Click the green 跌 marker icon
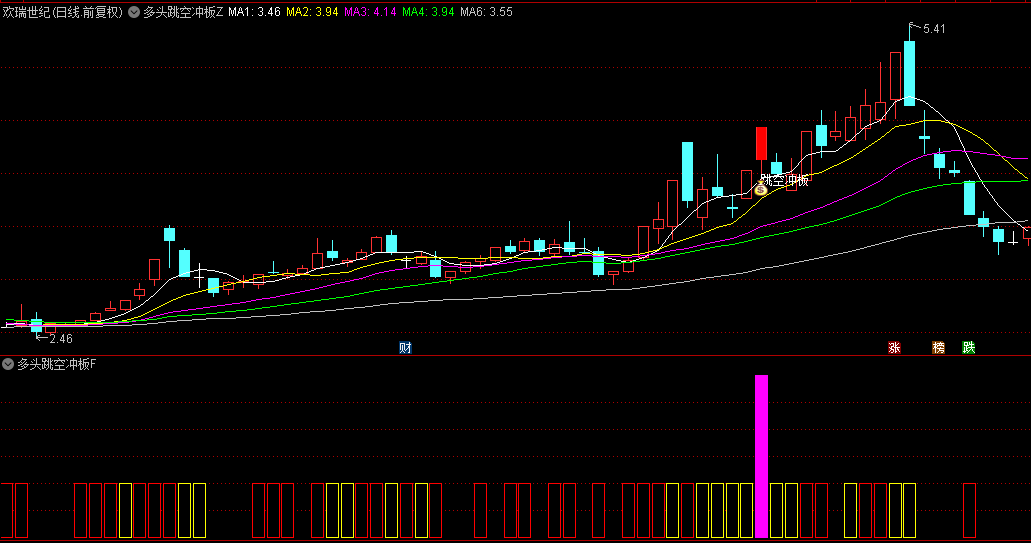 pyautogui.click(x=968, y=348)
